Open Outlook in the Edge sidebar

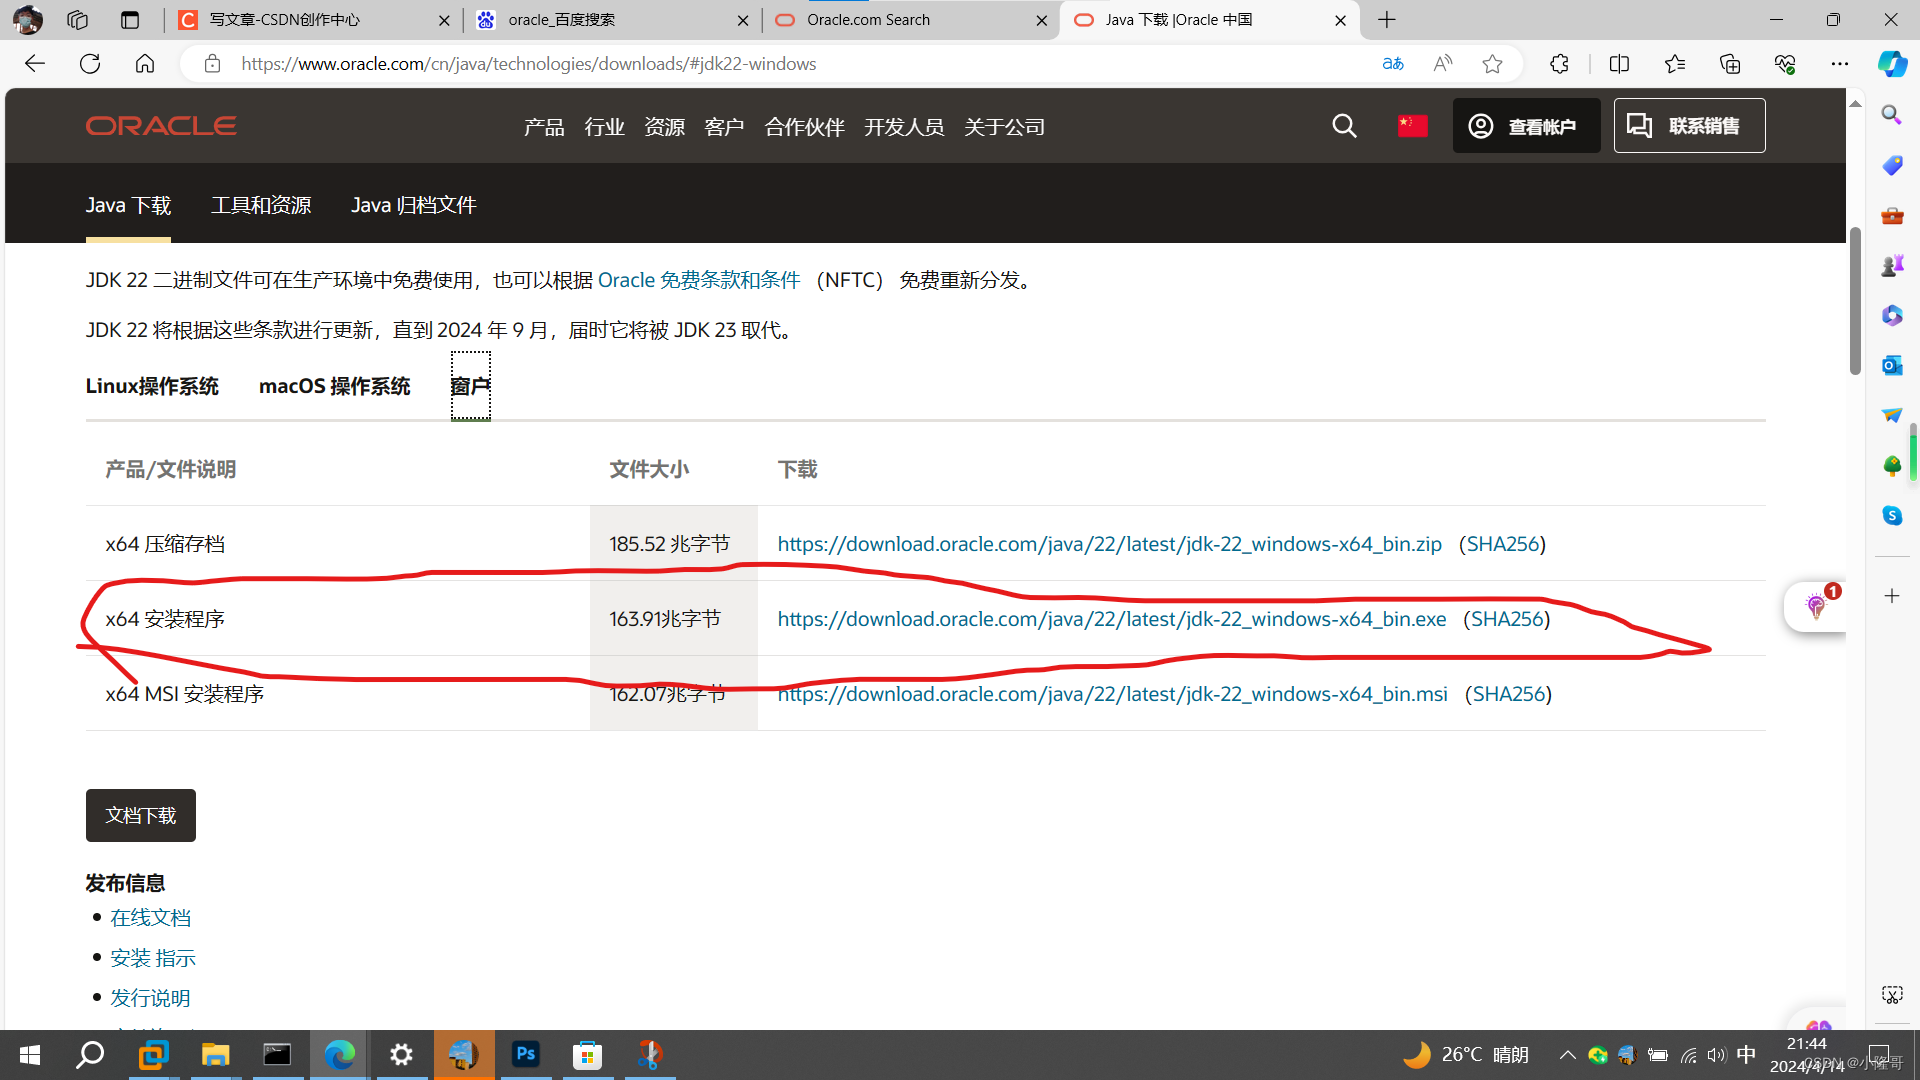[1891, 365]
